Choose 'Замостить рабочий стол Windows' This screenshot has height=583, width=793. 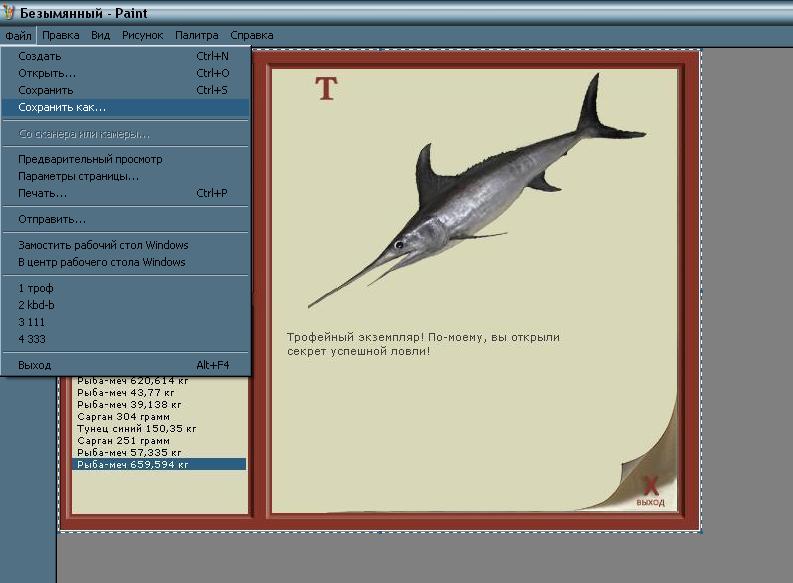(125, 245)
